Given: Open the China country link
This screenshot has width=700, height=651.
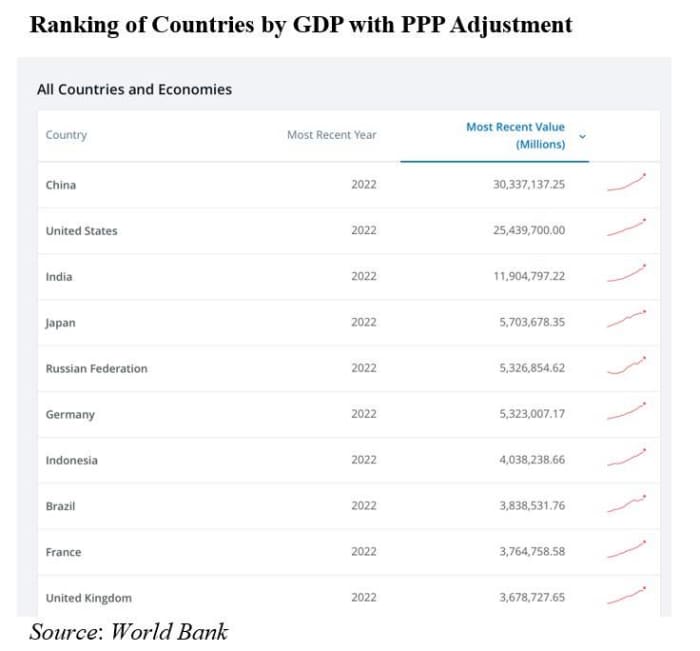Looking at the screenshot, I should click(61, 185).
